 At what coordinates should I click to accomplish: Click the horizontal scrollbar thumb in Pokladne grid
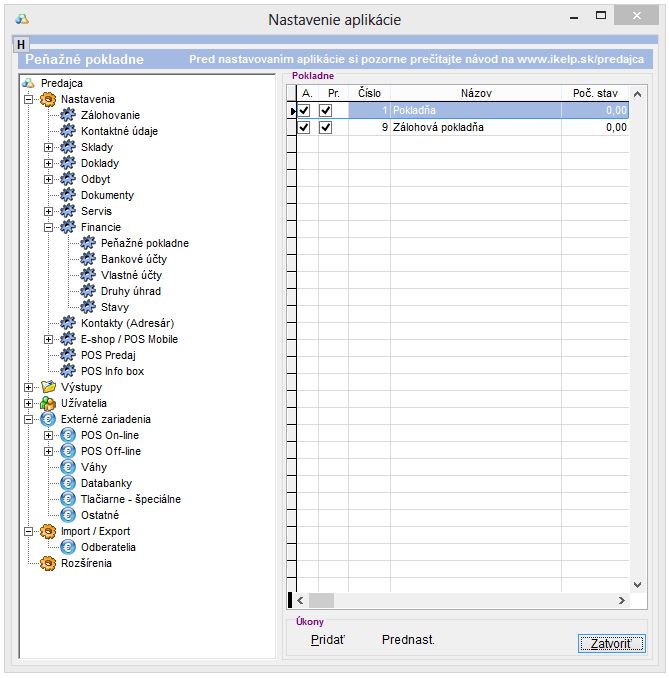coord(321,600)
